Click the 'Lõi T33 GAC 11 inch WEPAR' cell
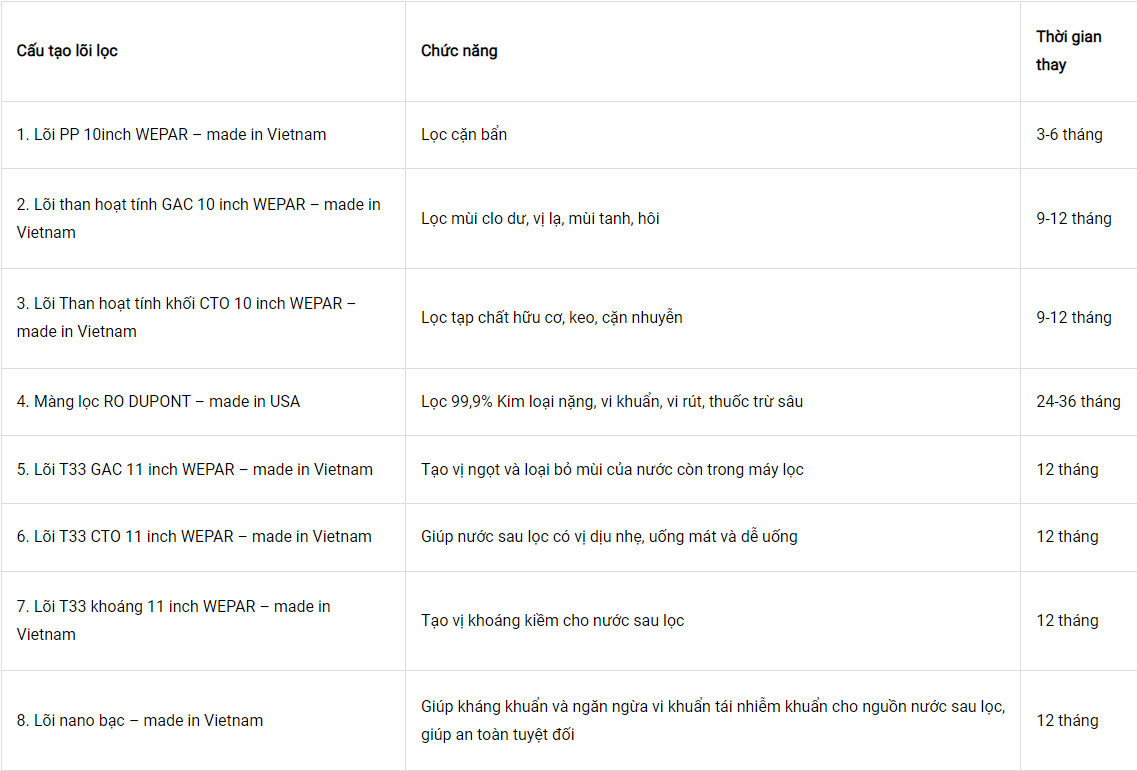 [x=194, y=469]
